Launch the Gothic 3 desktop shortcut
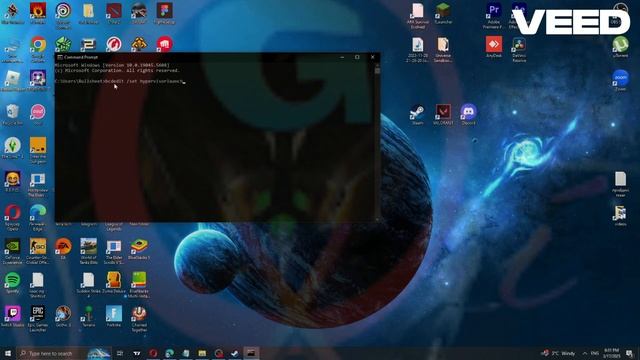The width and height of the screenshot is (640, 360). pos(63,316)
